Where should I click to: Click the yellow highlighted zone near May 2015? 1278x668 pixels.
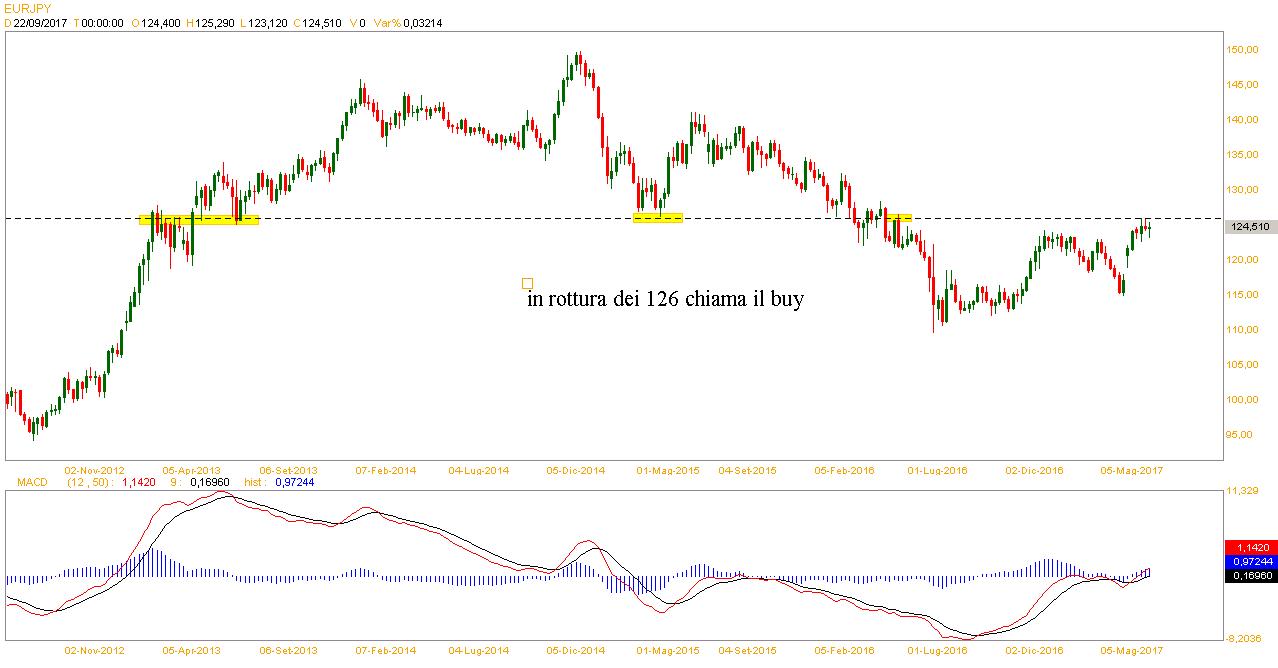(658, 218)
